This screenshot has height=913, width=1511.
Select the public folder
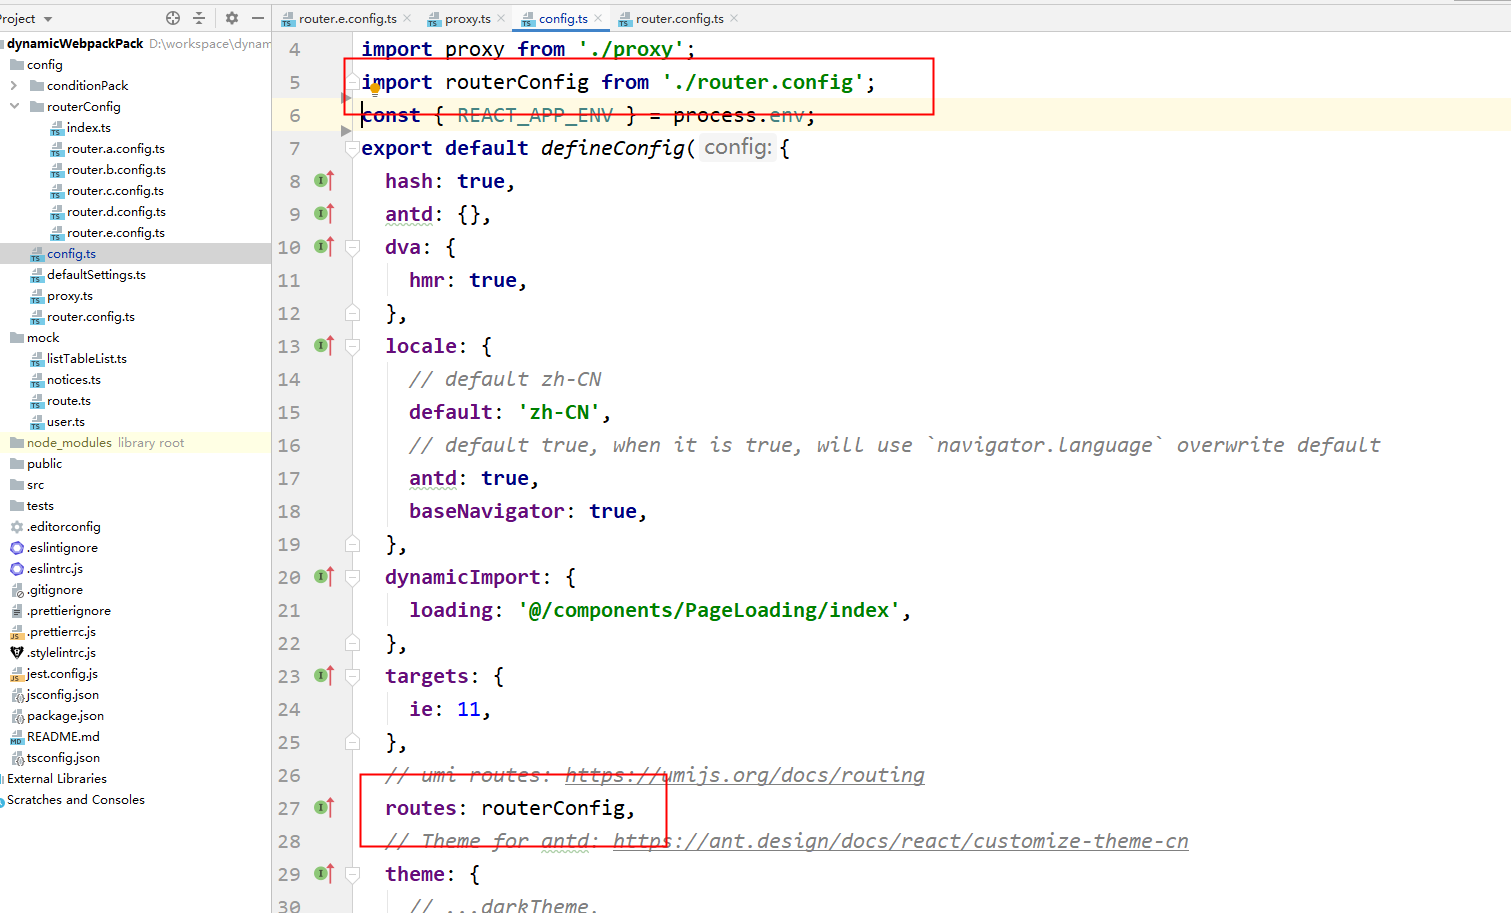tap(45, 464)
